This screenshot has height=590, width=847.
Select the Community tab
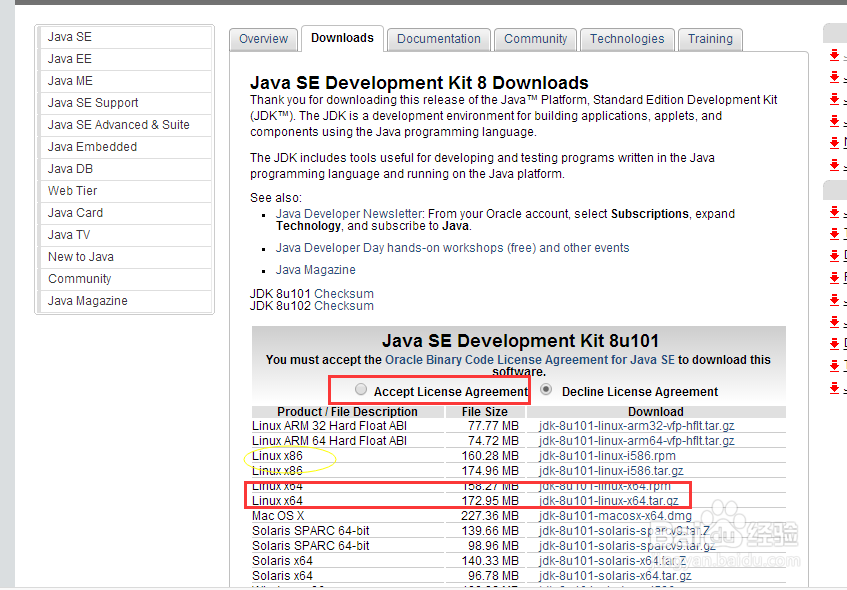535,39
